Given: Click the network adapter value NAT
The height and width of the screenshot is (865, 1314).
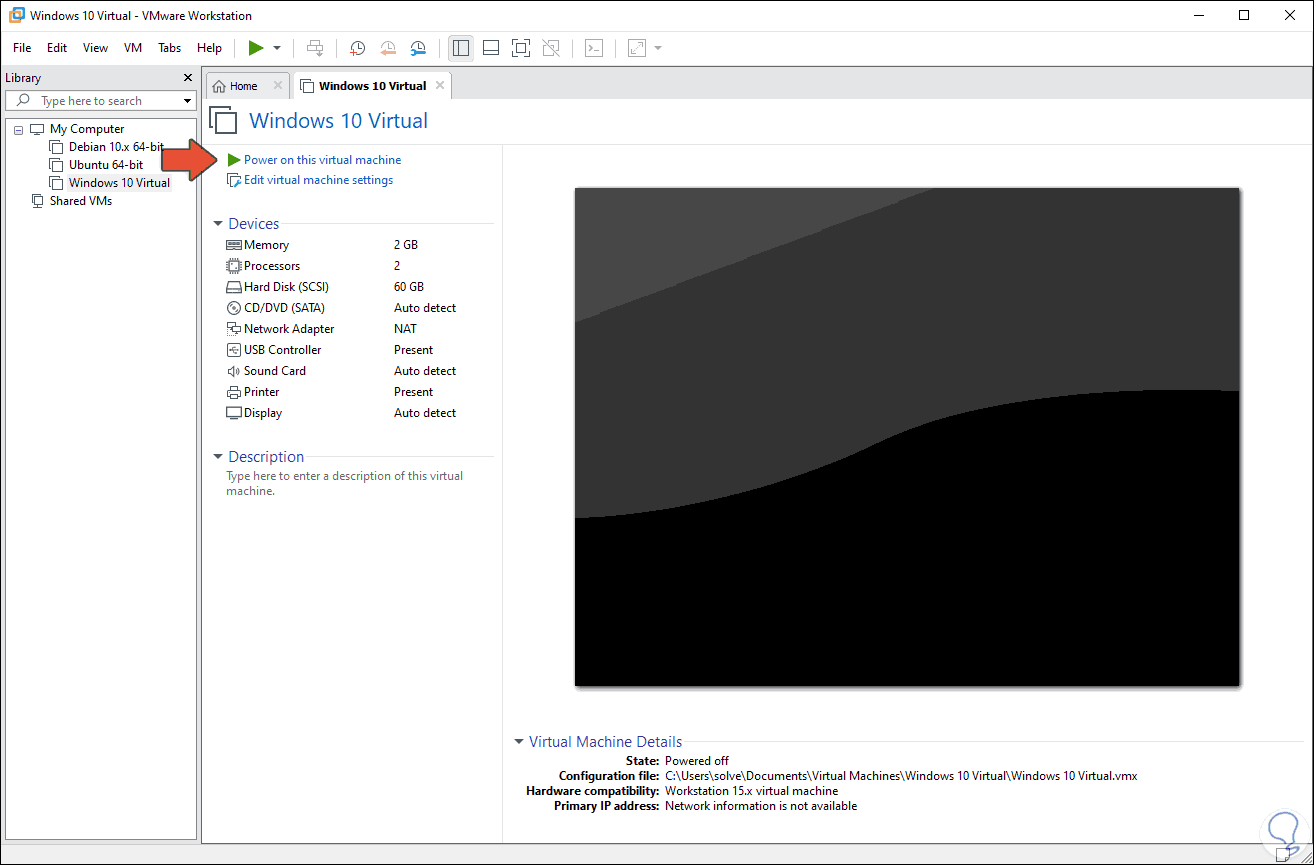Looking at the screenshot, I should 405,329.
